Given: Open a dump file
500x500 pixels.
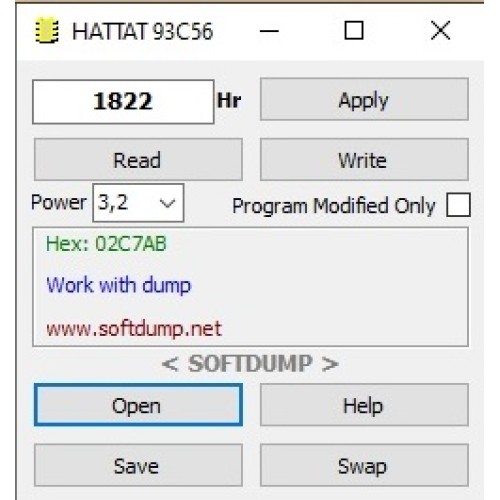Looking at the screenshot, I should pyautogui.click(x=138, y=405).
